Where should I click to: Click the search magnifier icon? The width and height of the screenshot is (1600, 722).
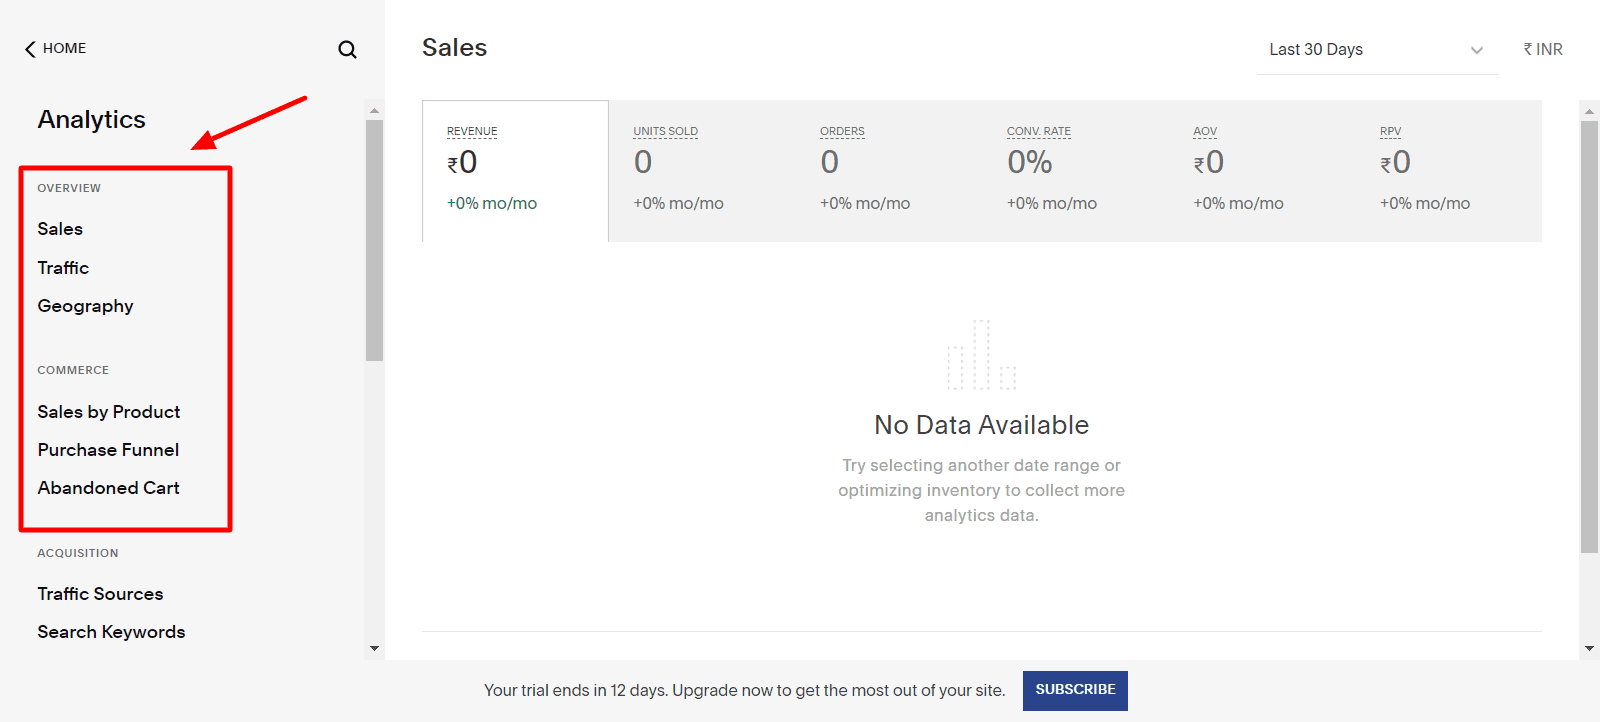(x=347, y=49)
